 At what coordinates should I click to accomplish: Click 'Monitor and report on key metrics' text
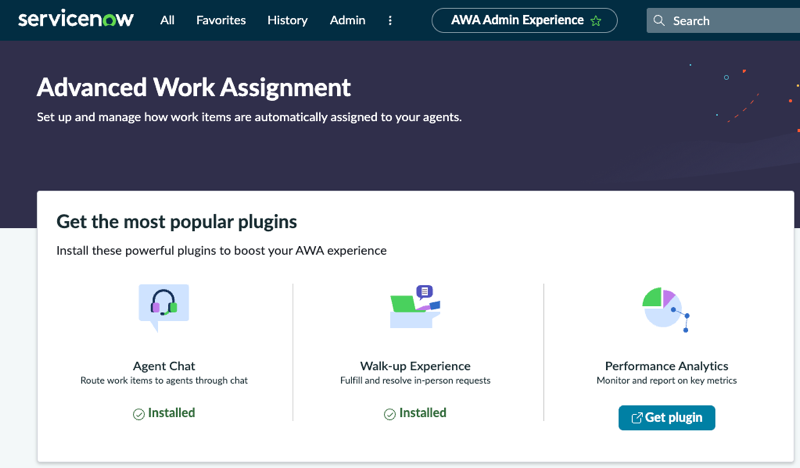(666, 380)
